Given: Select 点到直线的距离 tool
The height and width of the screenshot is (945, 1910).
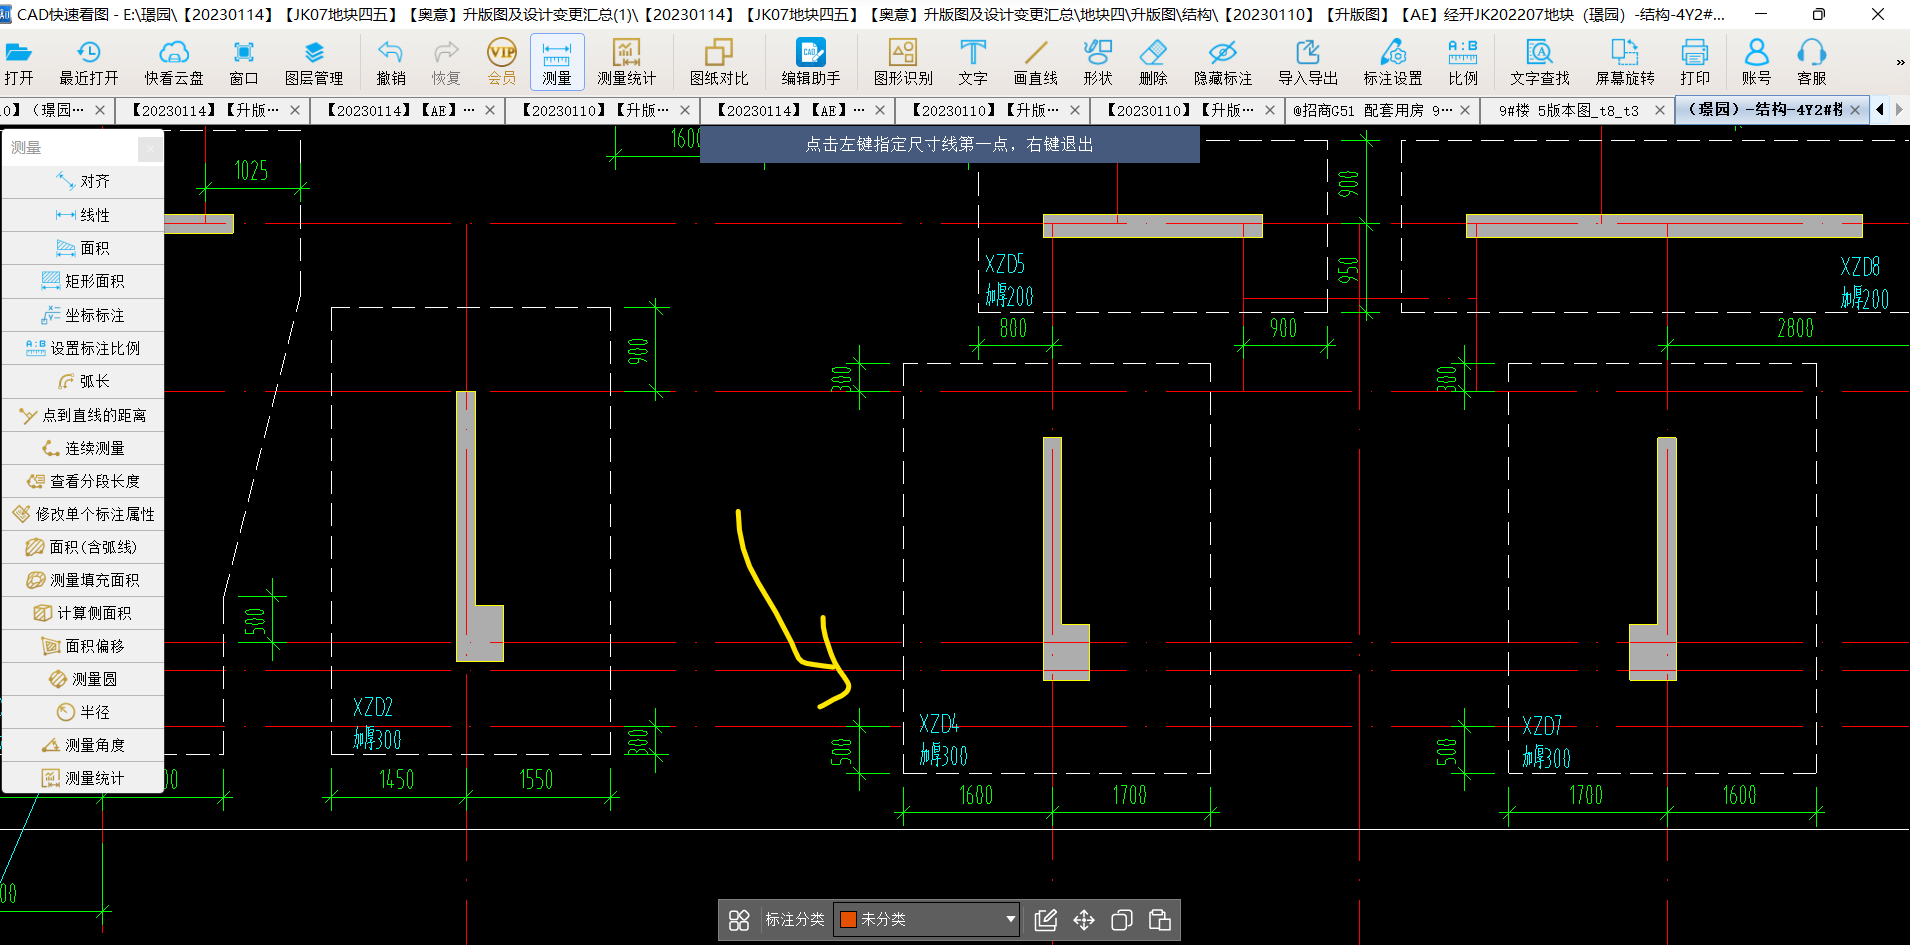Looking at the screenshot, I should click(x=83, y=415).
